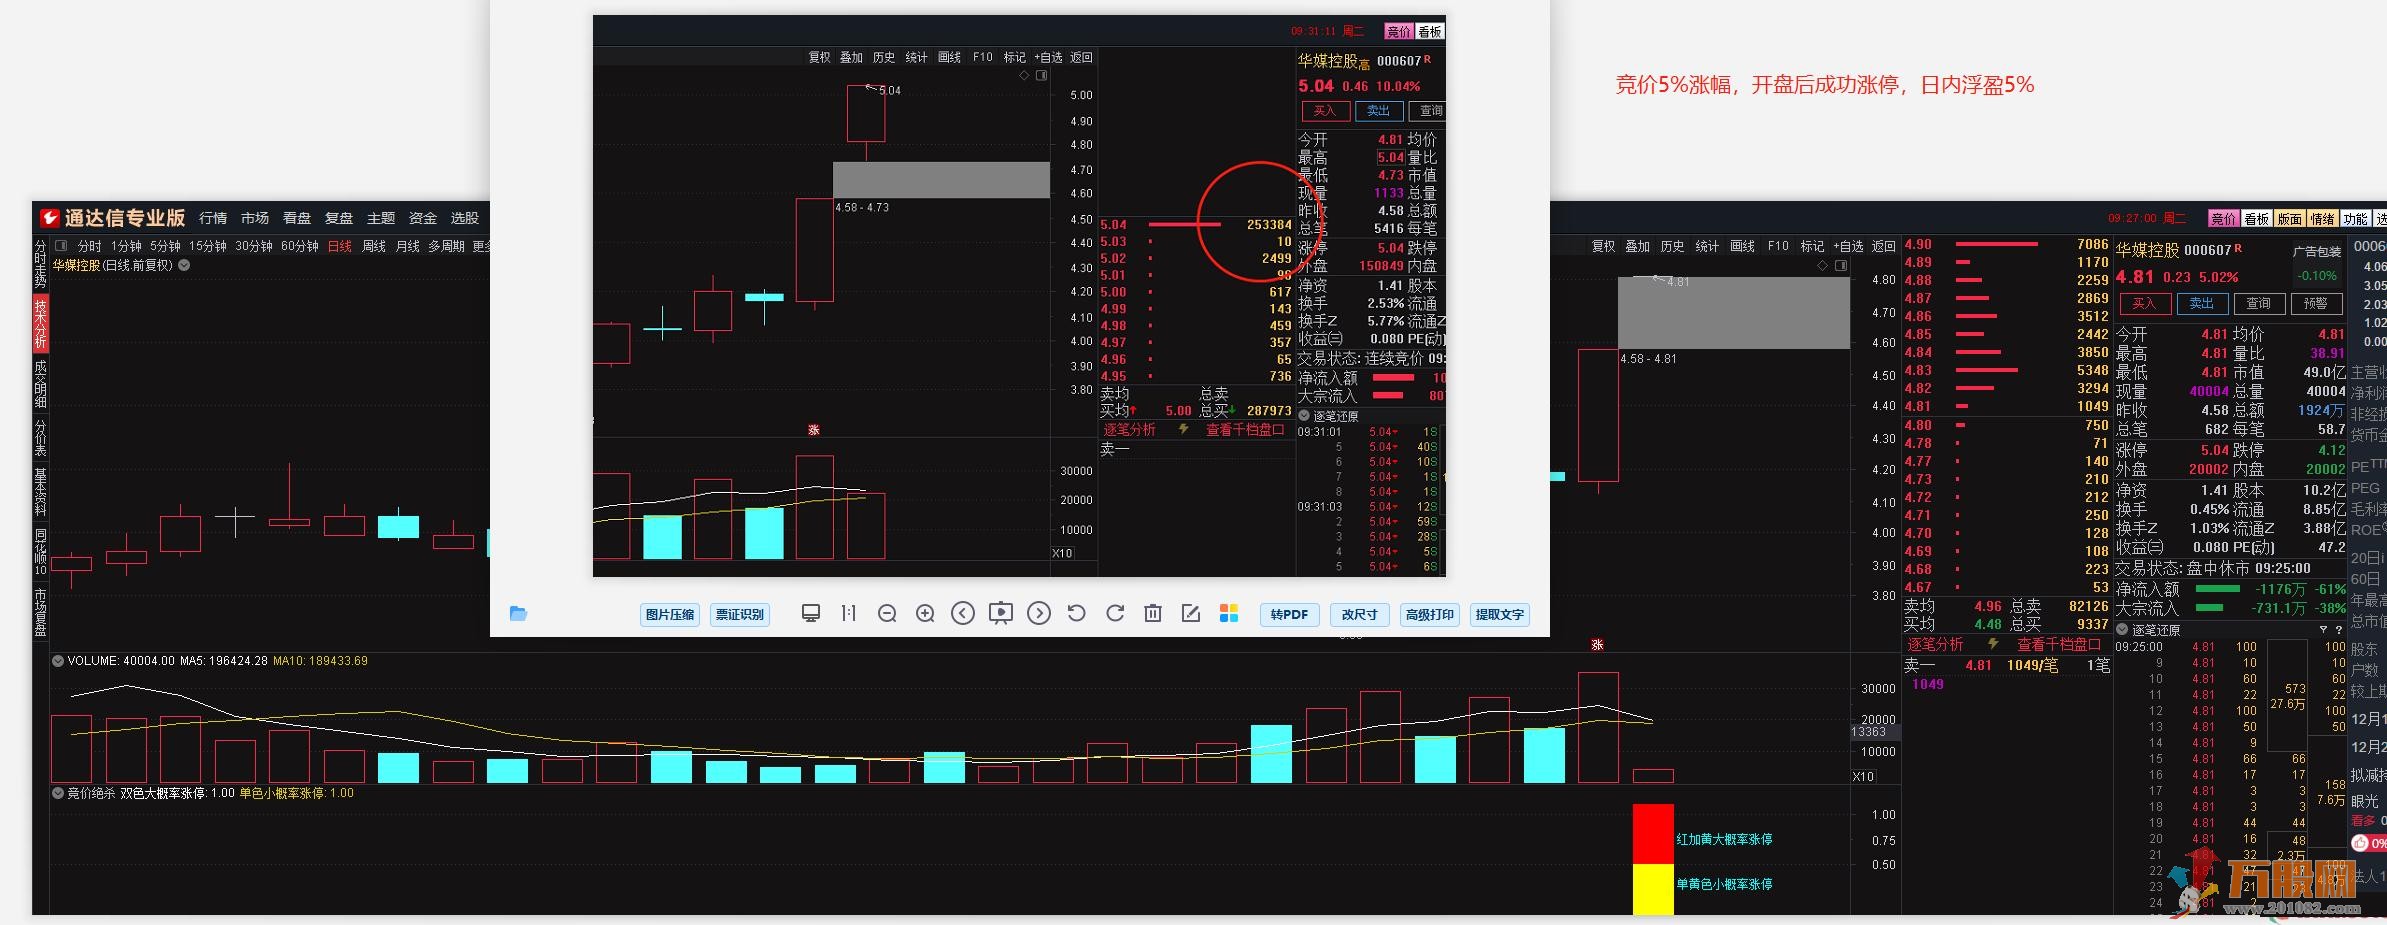This screenshot has height=925, width=2387.
Task: Expand the 竞价绝杀 indicator arrow
Action: (x=58, y=793)
